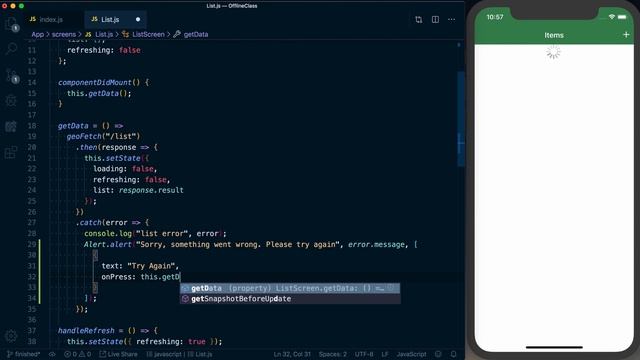The height and width of the screenshot is (360, 640).
Task: Open the Source Control view
Action: [11, 75]
